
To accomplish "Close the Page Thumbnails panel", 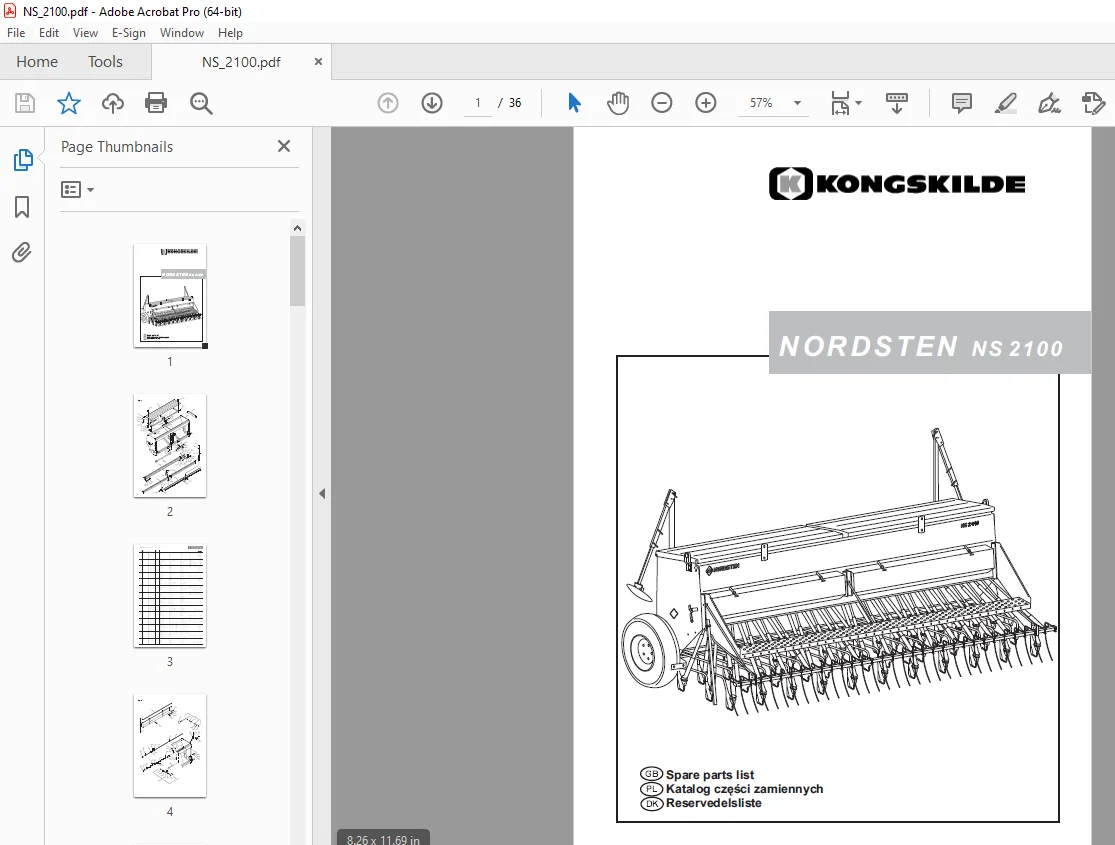I will coord(284,146).
